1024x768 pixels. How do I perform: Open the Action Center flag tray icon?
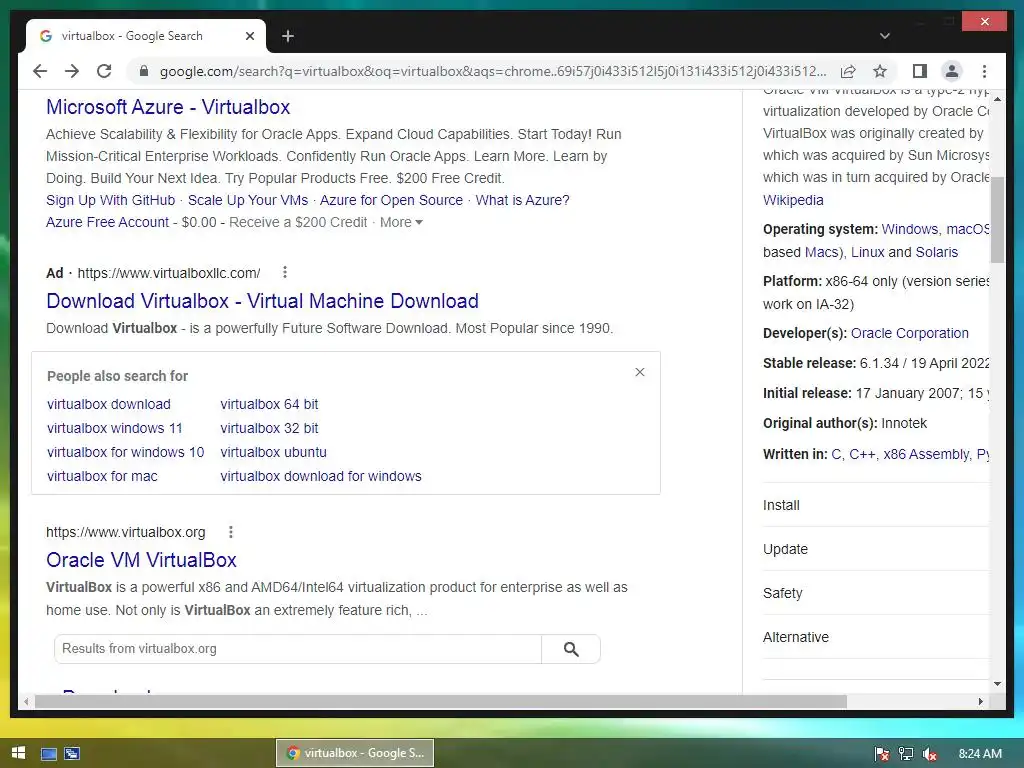(x=882, y=754)
